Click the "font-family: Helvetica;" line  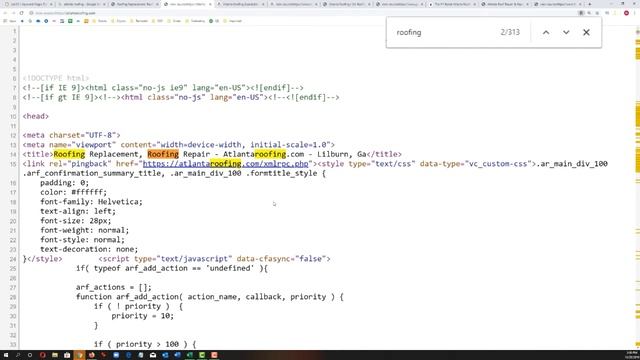91,202
